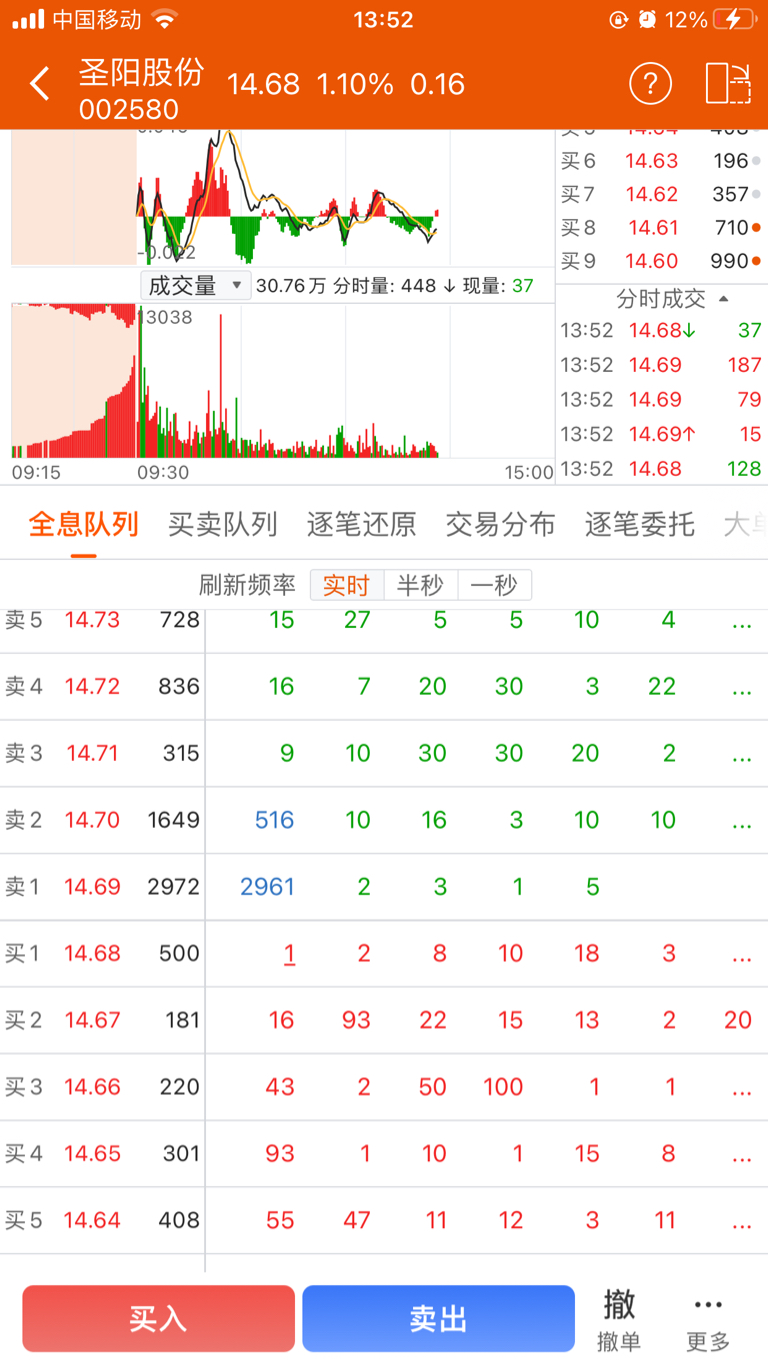
Task: Select 实时 refresh frequency
Action: coord(346,585)
